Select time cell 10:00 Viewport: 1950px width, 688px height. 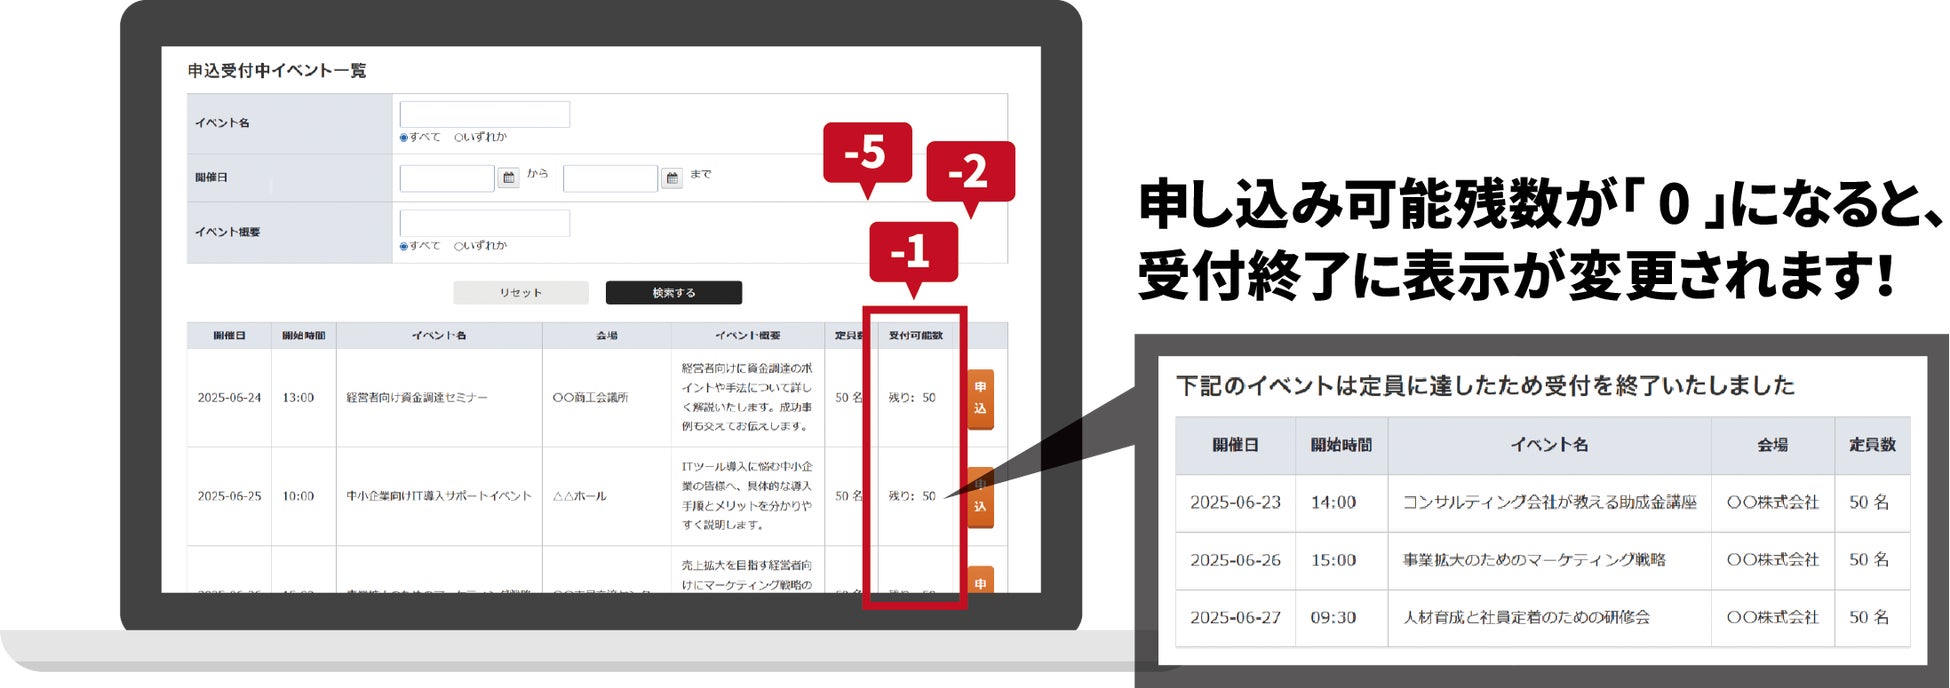coord(298,496)
